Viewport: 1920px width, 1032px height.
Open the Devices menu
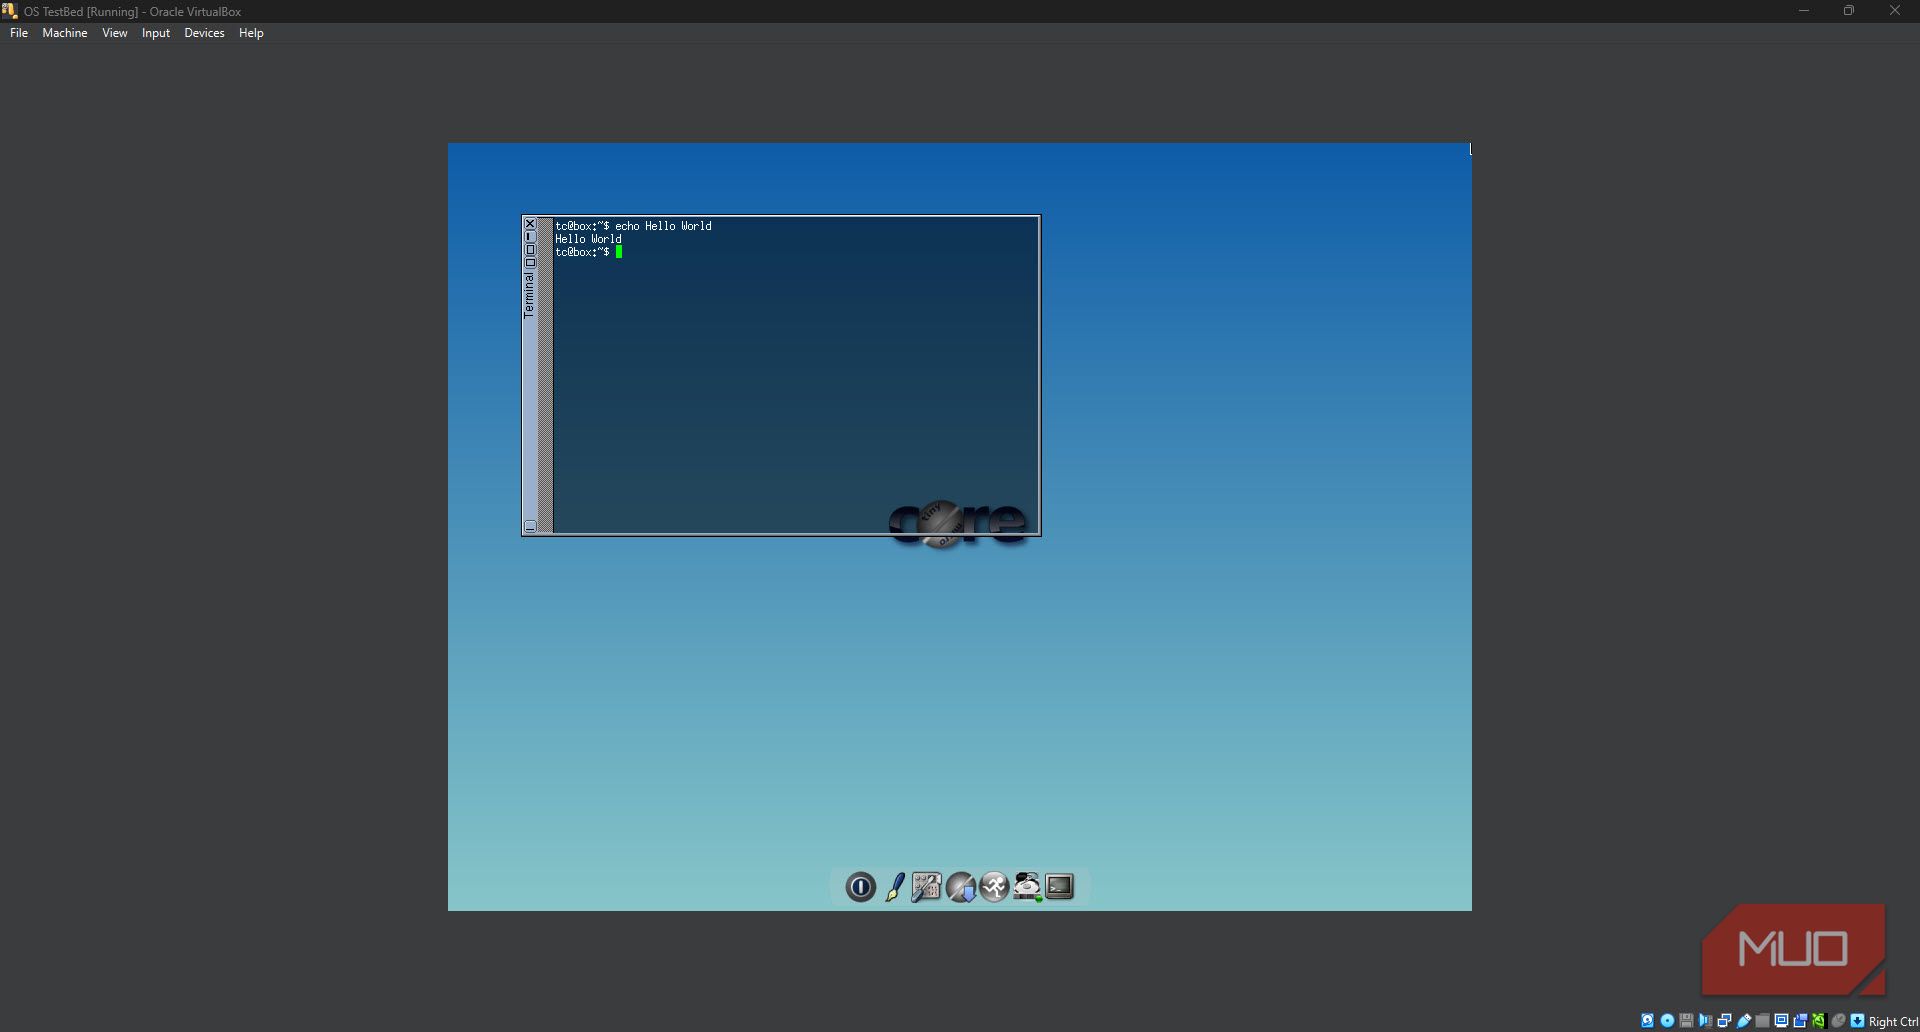(204, 33)
